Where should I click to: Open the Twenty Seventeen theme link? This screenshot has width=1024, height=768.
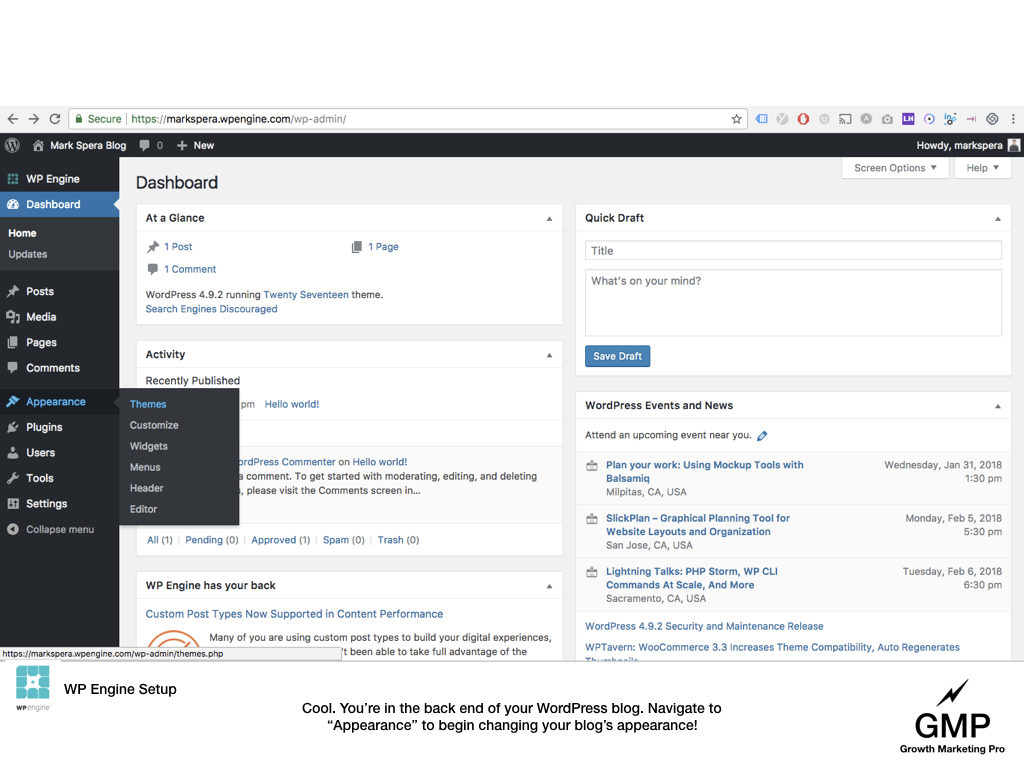point(306,295)
